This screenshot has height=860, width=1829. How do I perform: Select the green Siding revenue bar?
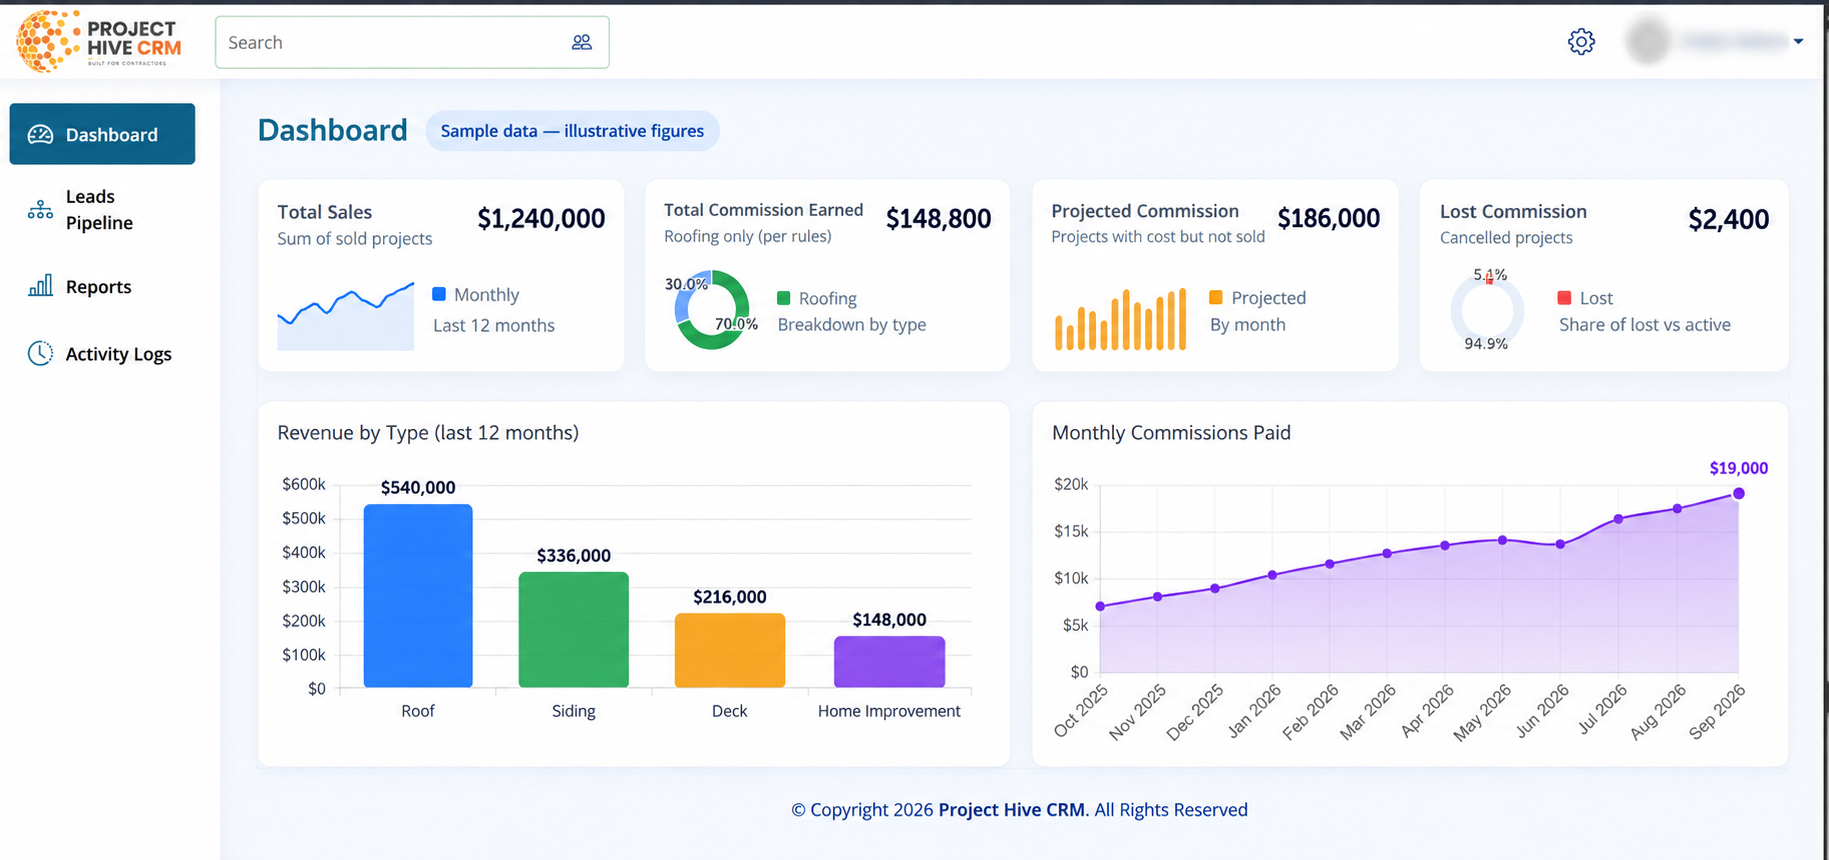coord(574,629)
